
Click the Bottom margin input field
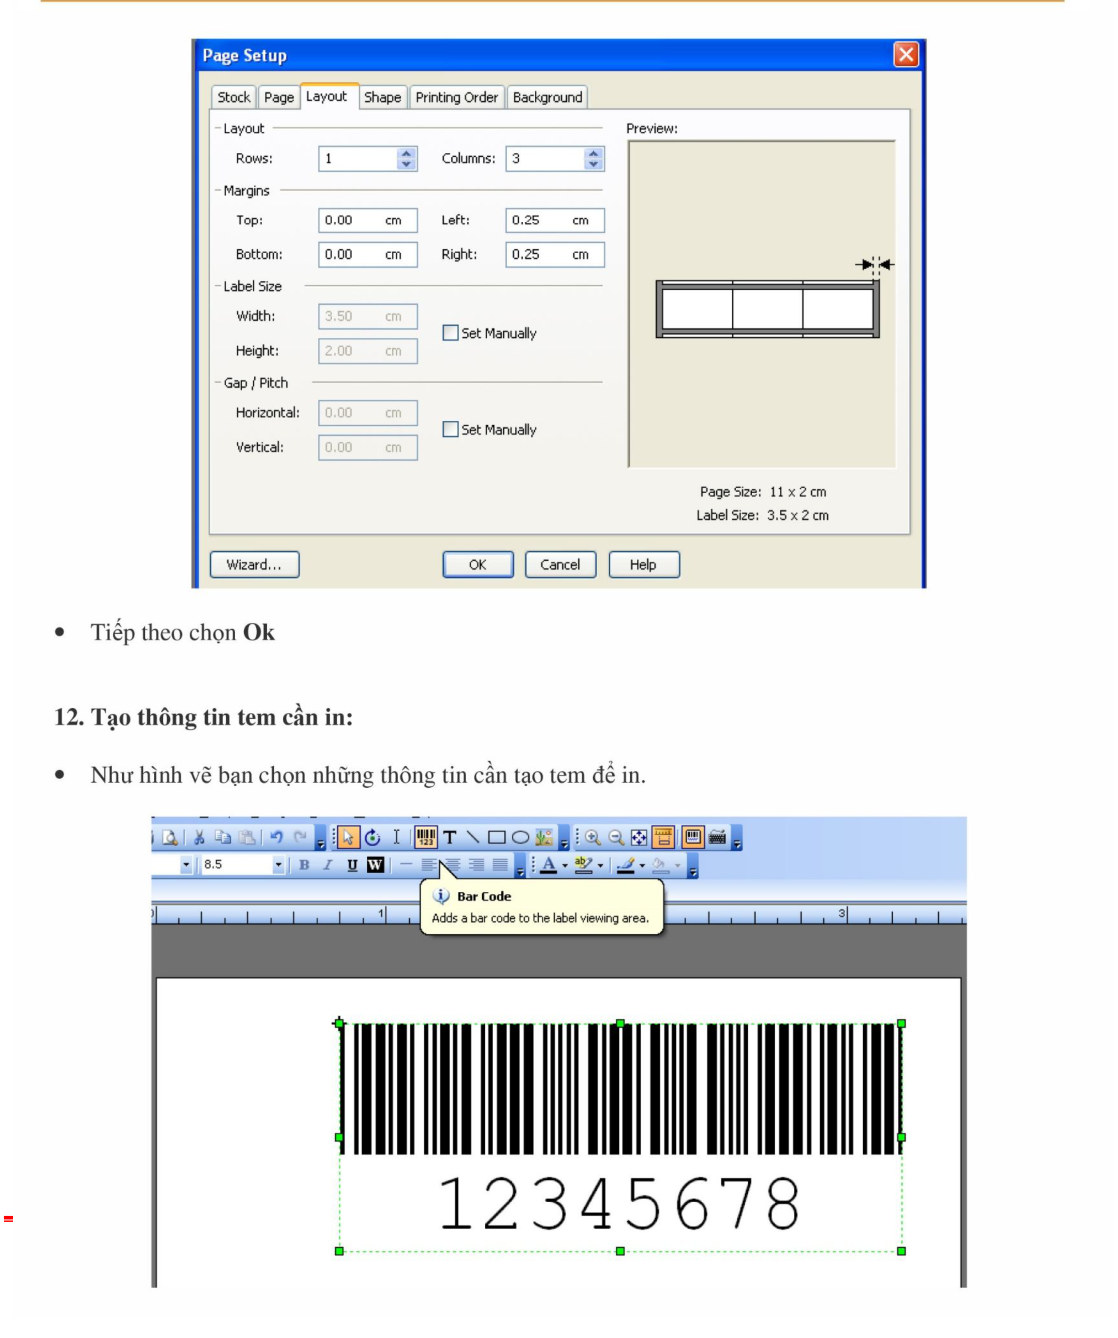[367, 254]
